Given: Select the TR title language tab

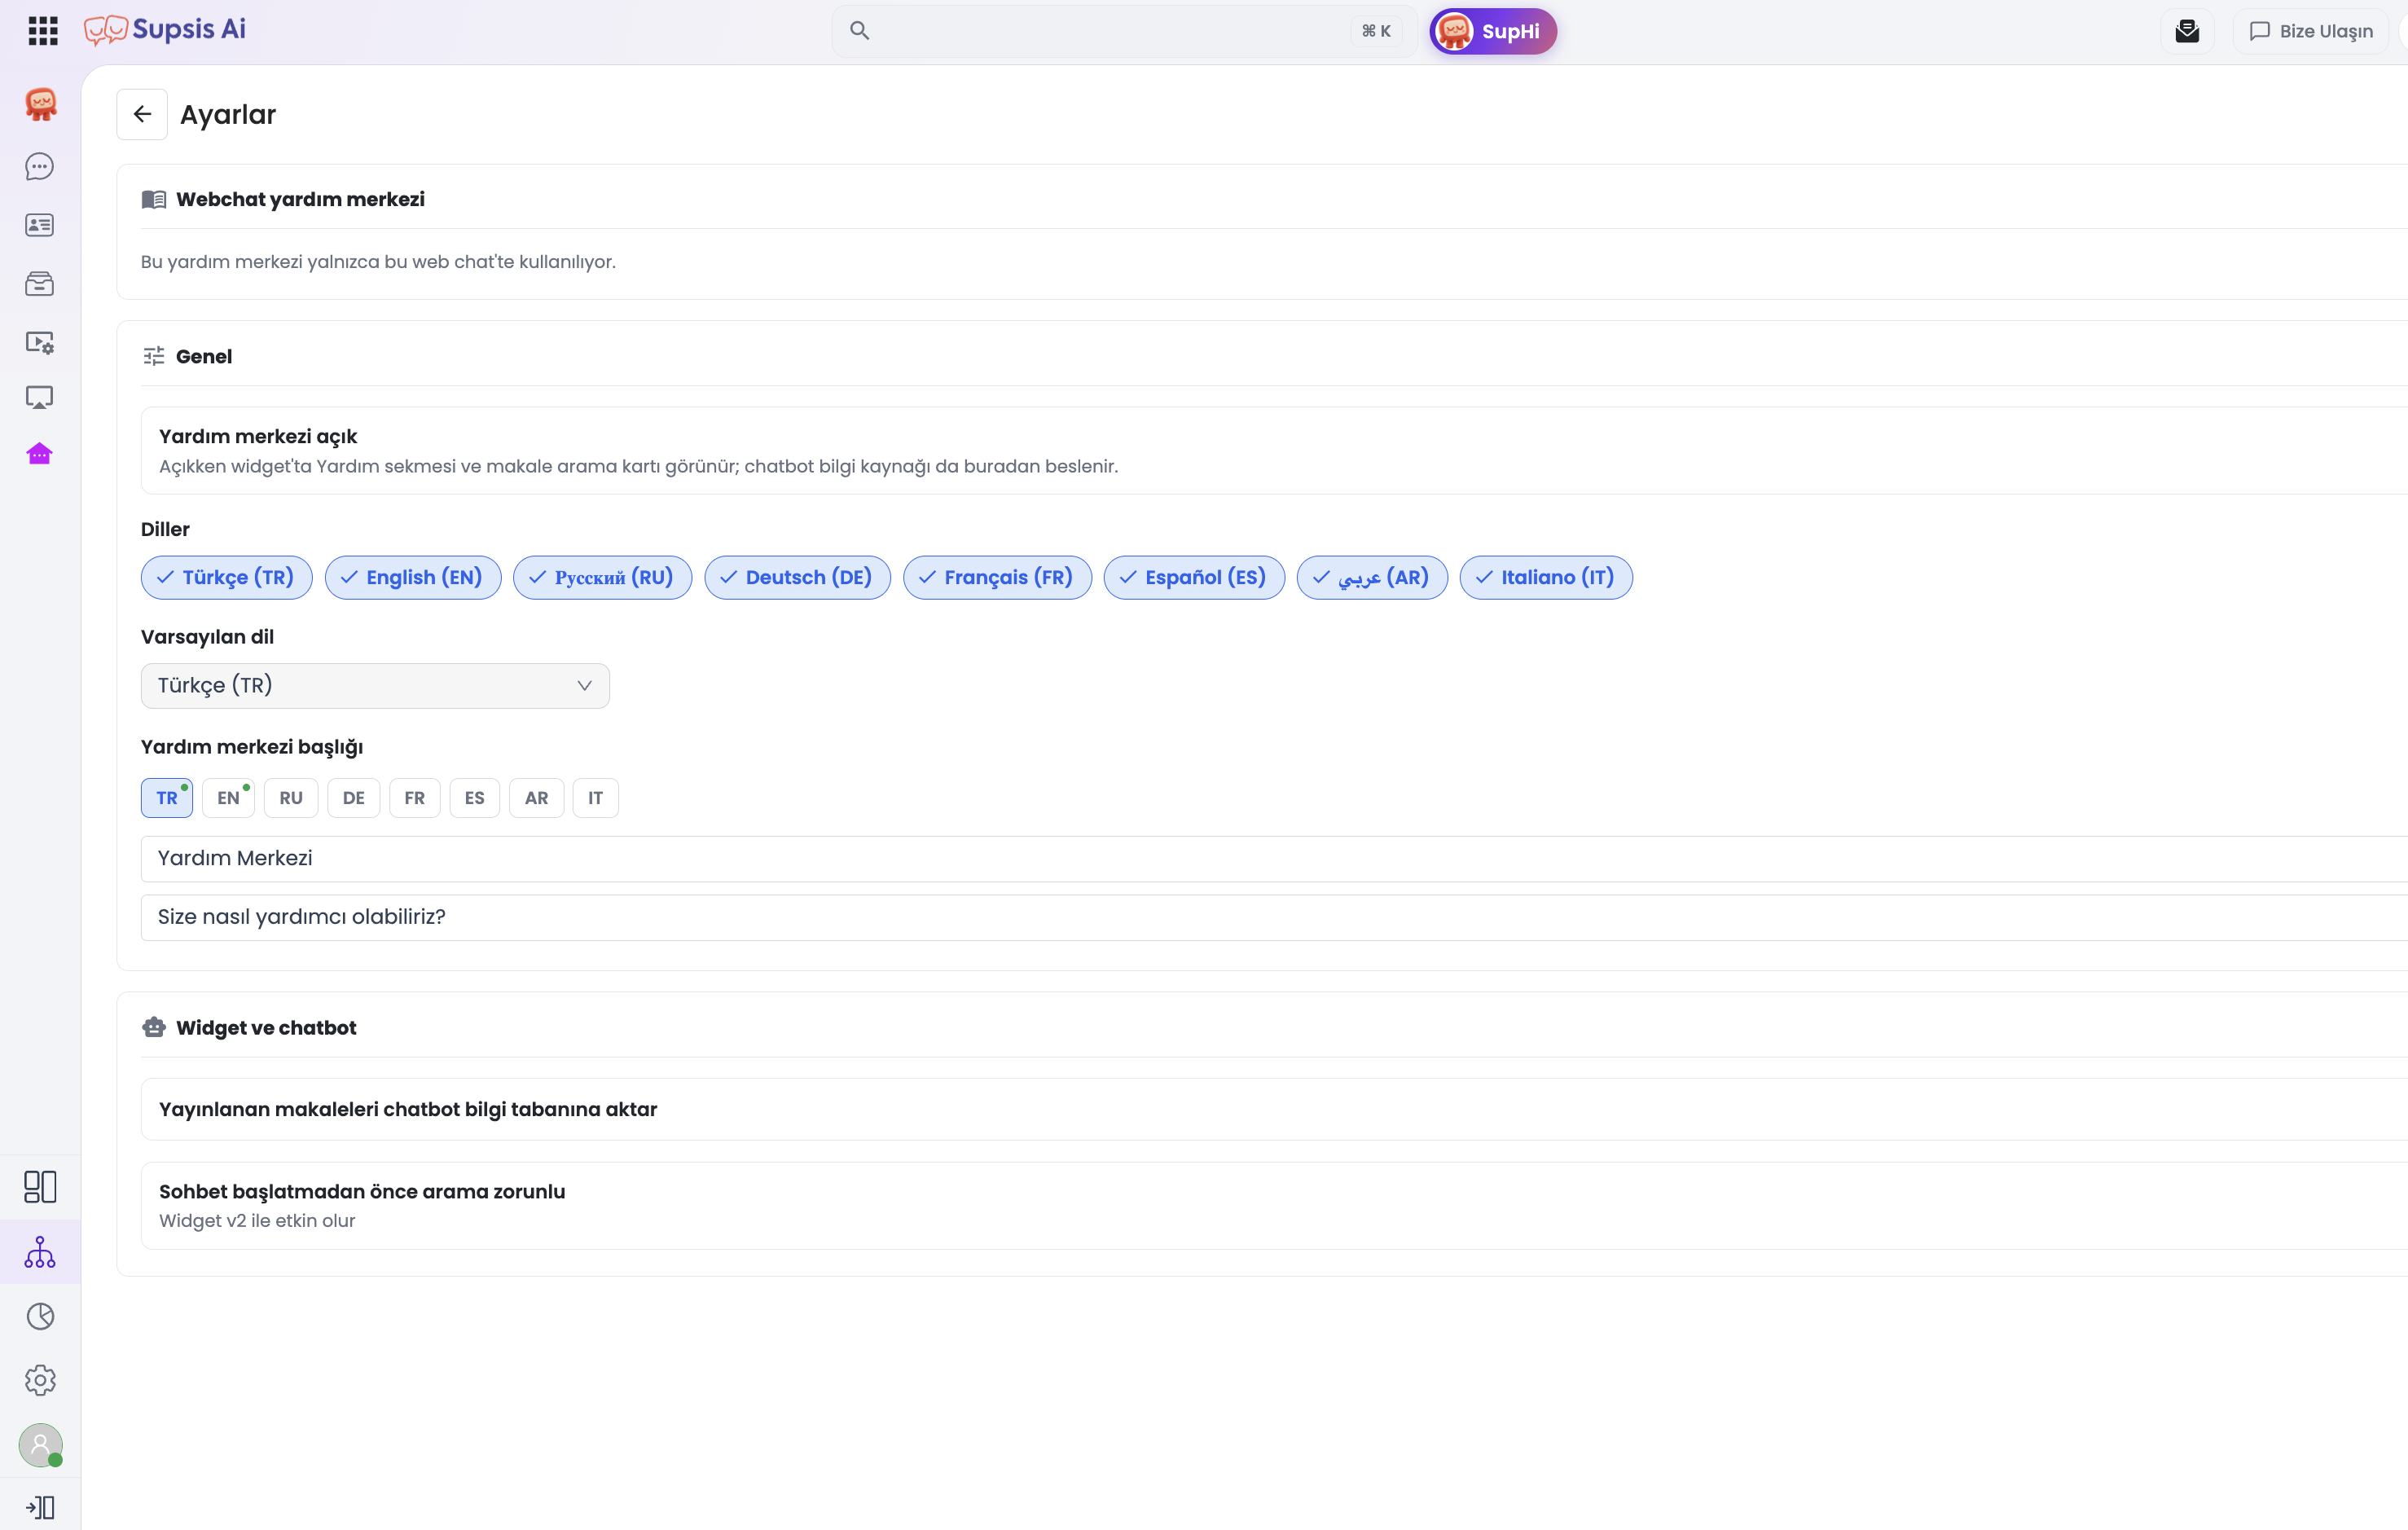Looking at the screenshot, I should coord(167,798).
